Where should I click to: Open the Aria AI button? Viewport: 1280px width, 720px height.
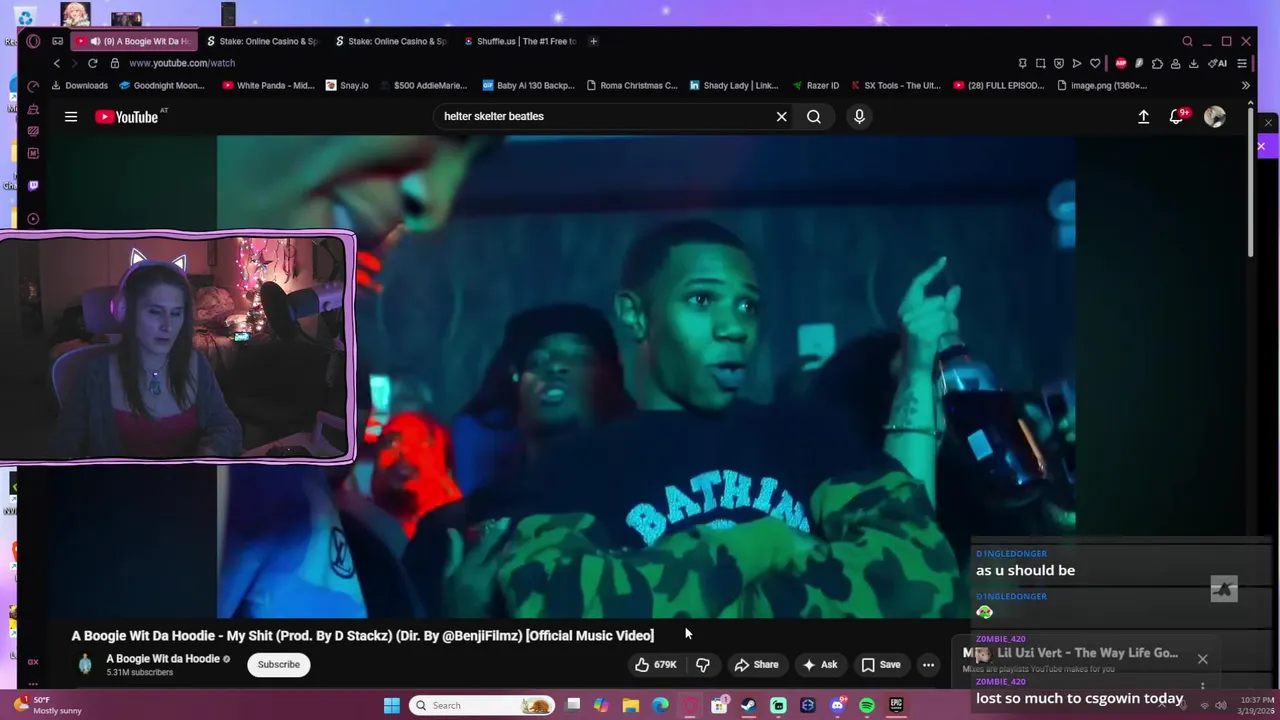coord(1217,63)
